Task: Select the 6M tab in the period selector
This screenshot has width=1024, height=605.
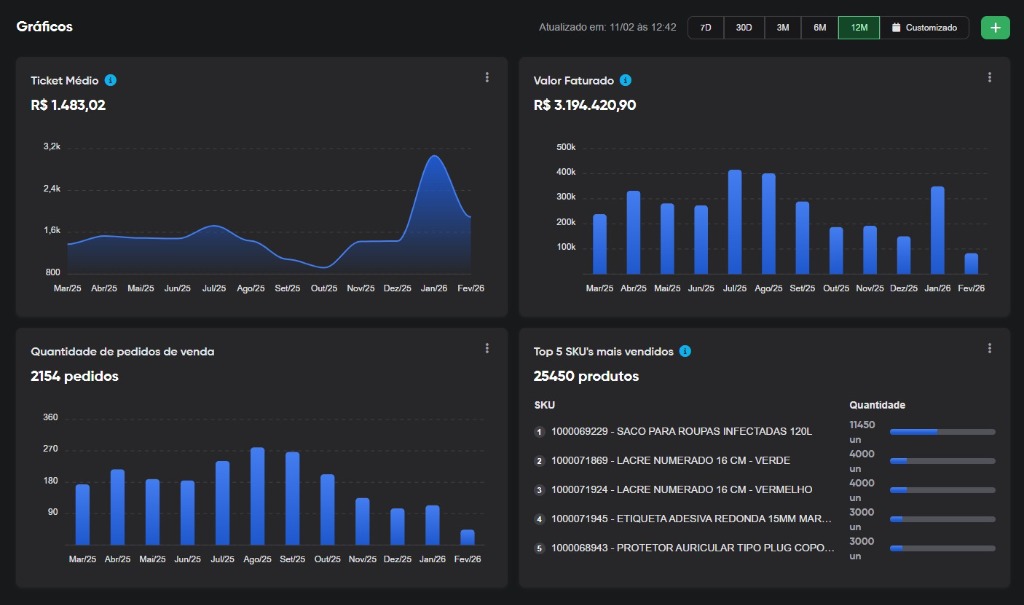Action: pyautogui.click(x=820, y=27)
